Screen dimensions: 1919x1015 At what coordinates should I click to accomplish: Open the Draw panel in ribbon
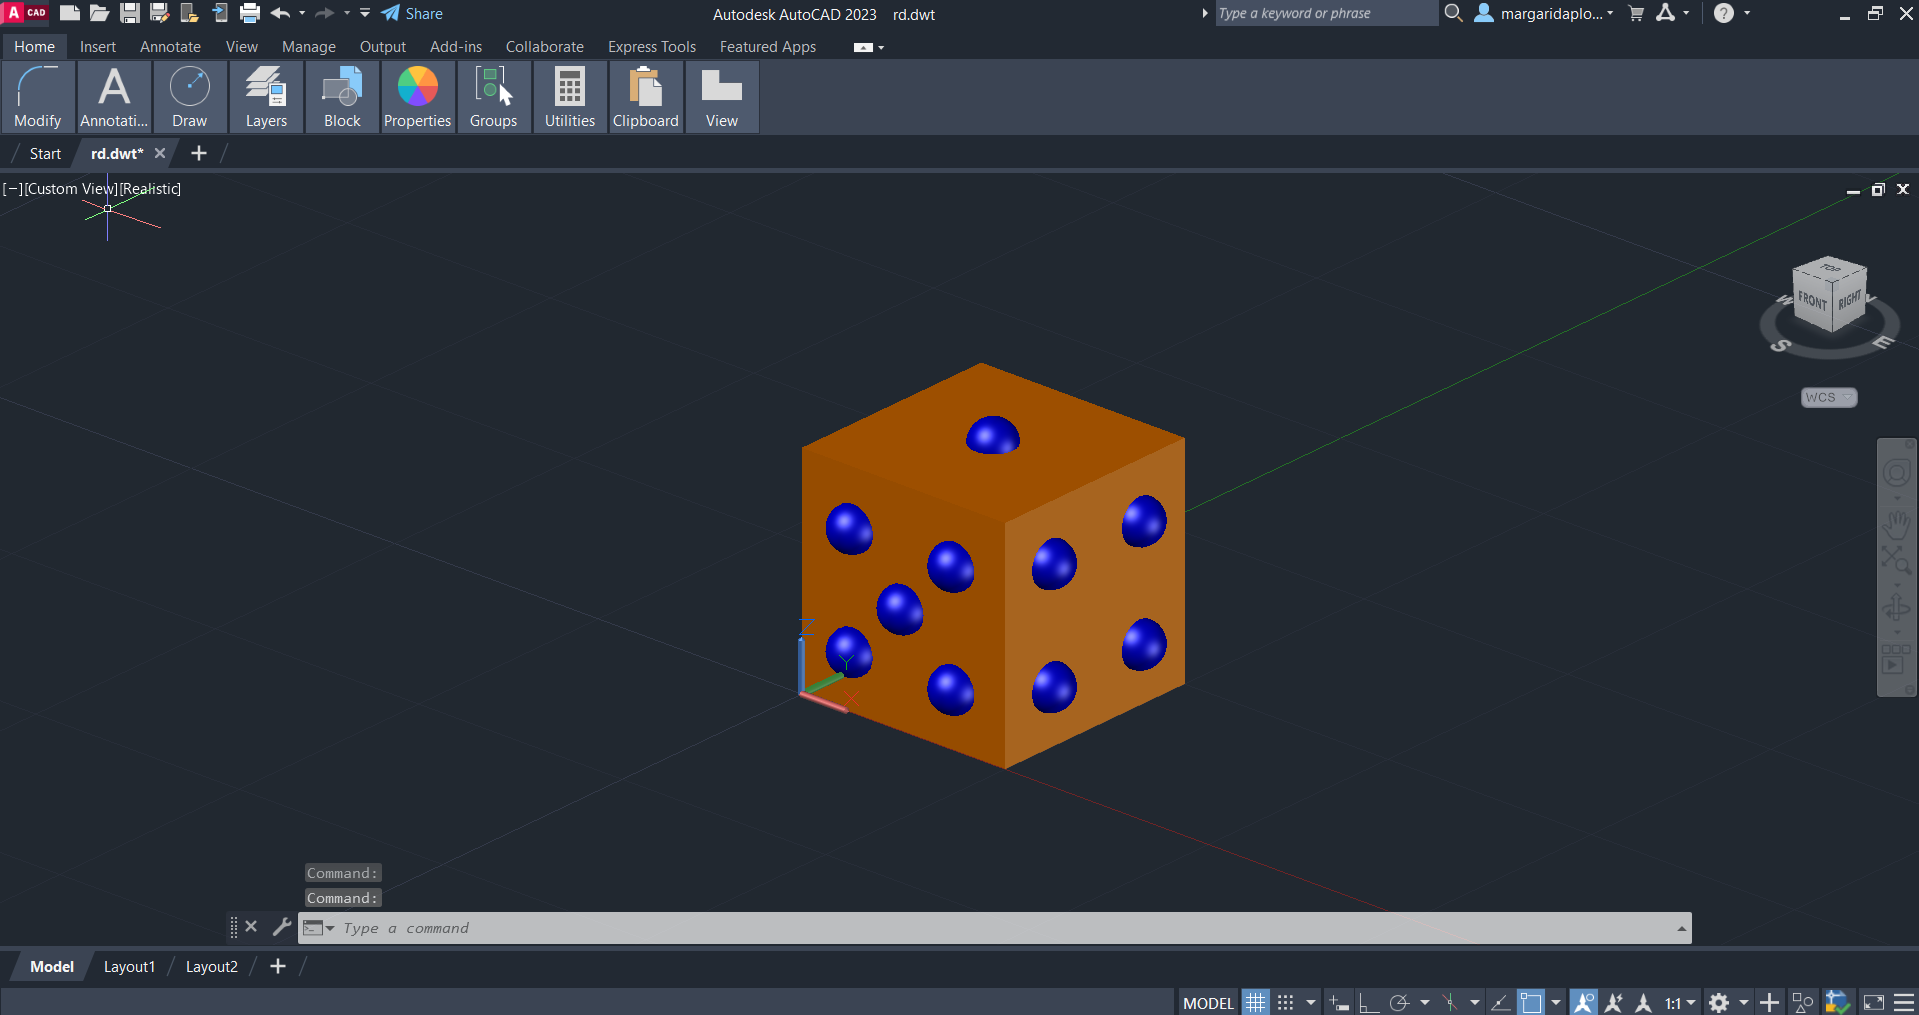click(x=189, y=97)
